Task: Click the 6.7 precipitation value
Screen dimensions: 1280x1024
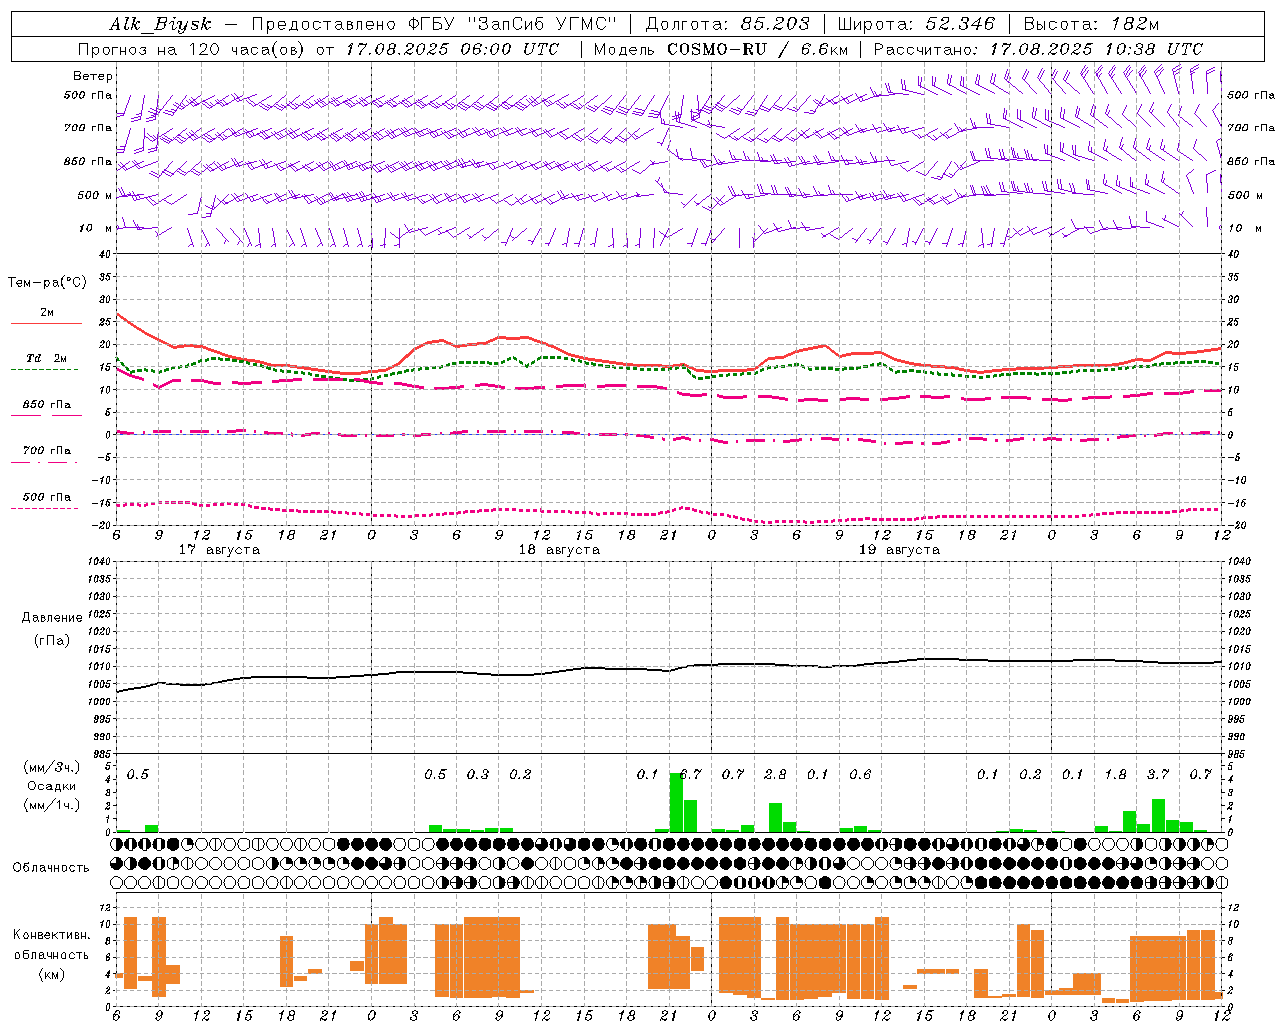Action: click(690, 774)
